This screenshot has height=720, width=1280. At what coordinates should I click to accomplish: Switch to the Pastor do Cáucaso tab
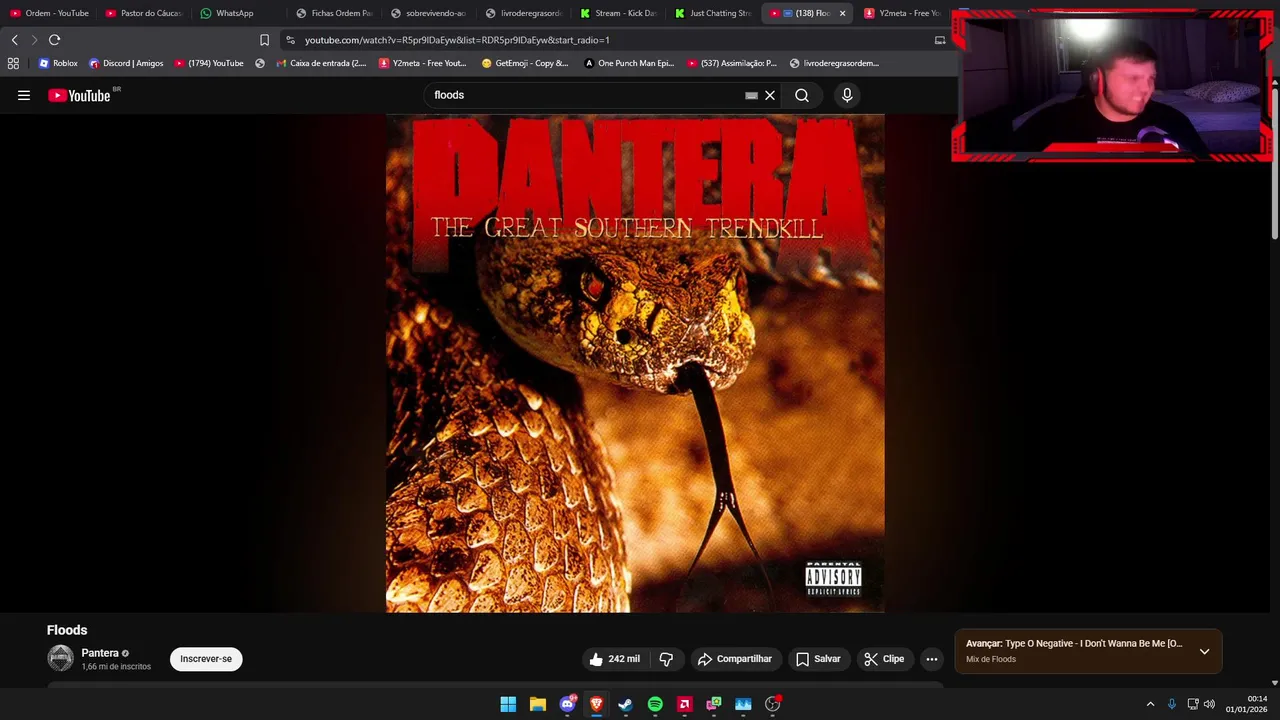coord(145,13)
